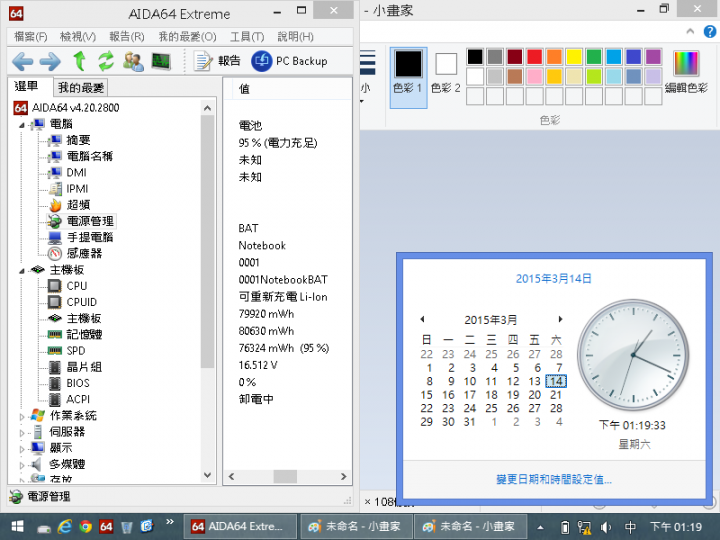Select the DMI tree item
720x540 pixels.
tap(76, 172)
